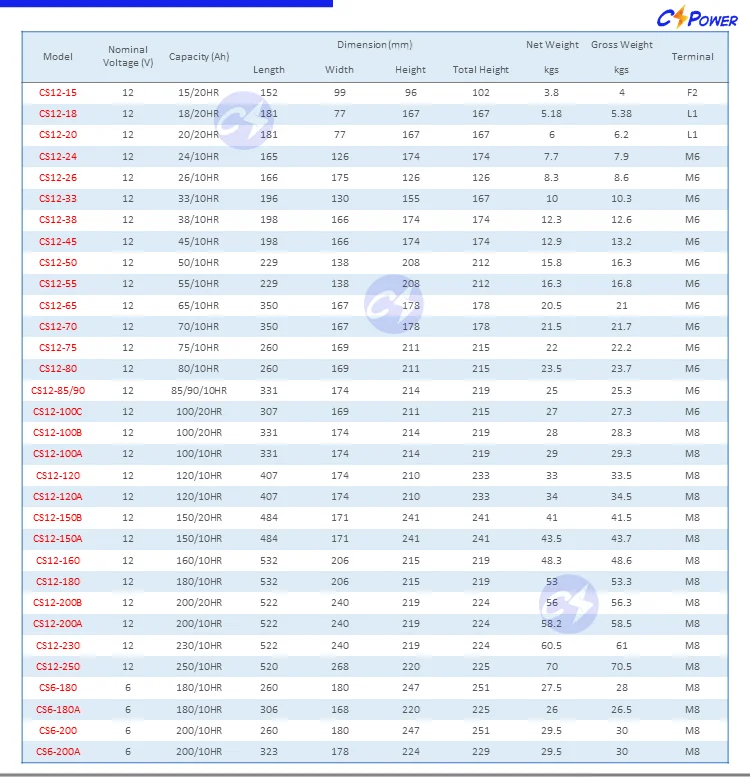The image size is (750, 780).
Task: Select model name CS12-24
Action: 58,156
